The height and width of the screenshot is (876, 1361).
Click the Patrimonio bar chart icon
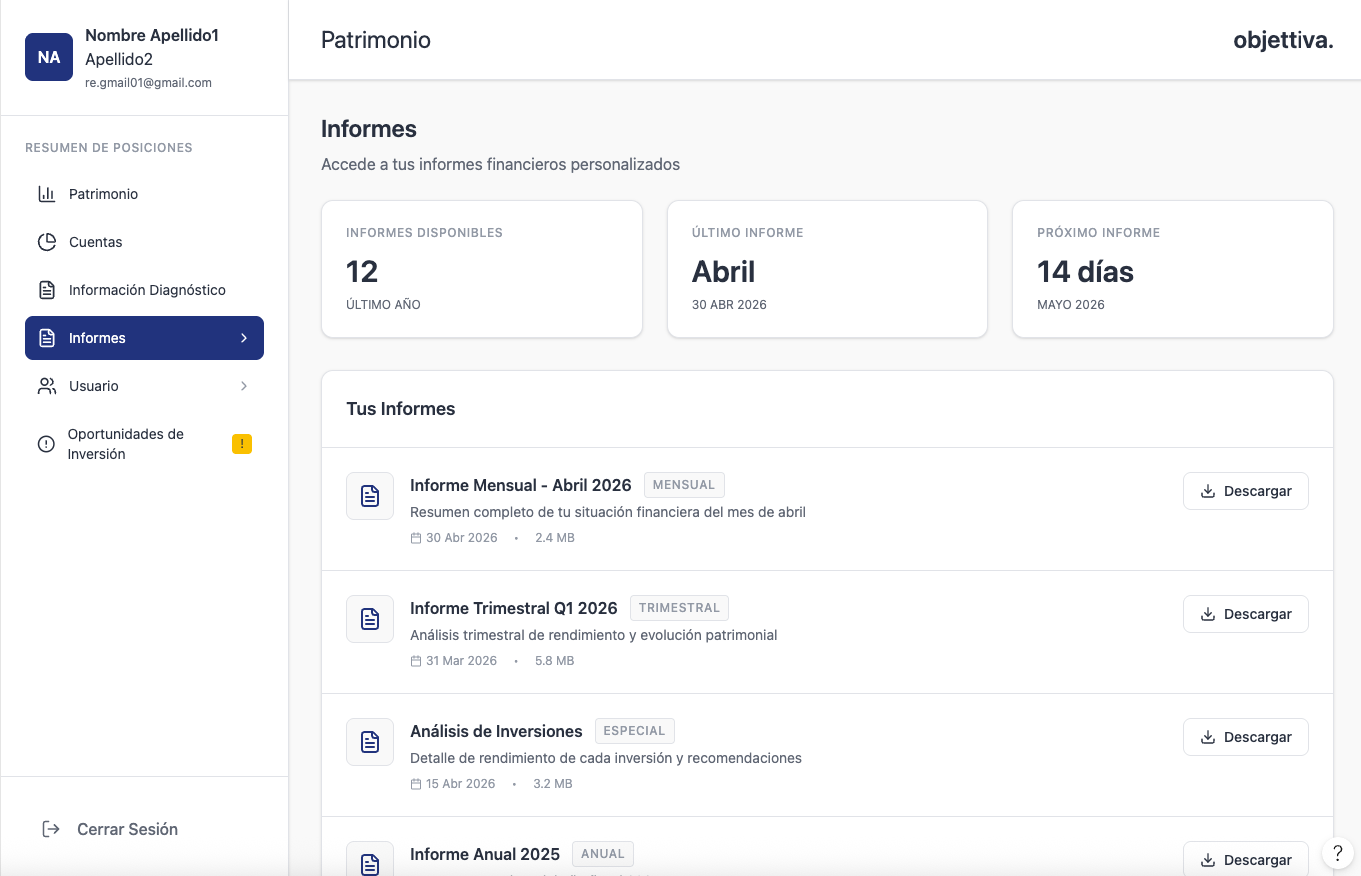(x=47, y=194)
